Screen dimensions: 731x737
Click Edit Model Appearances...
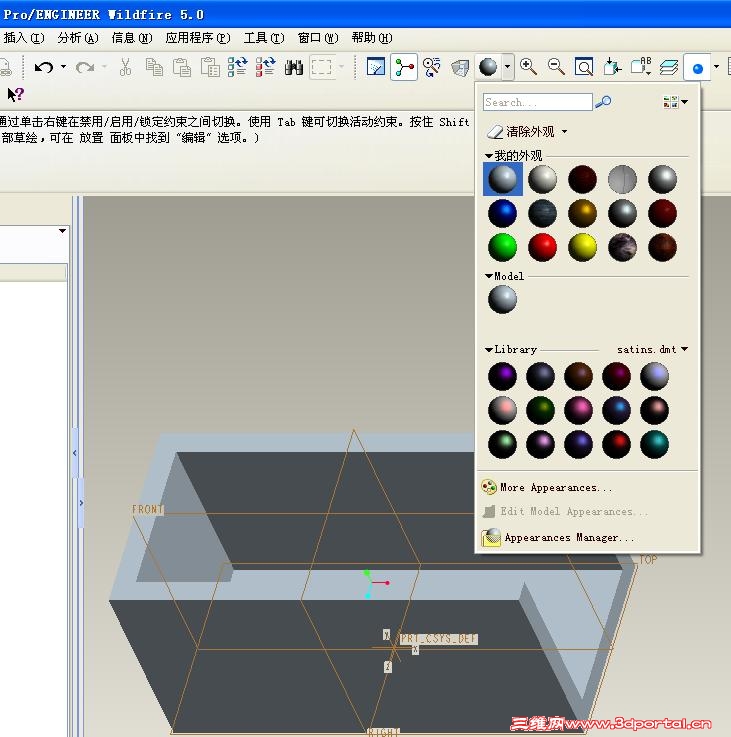pos(565,511)
